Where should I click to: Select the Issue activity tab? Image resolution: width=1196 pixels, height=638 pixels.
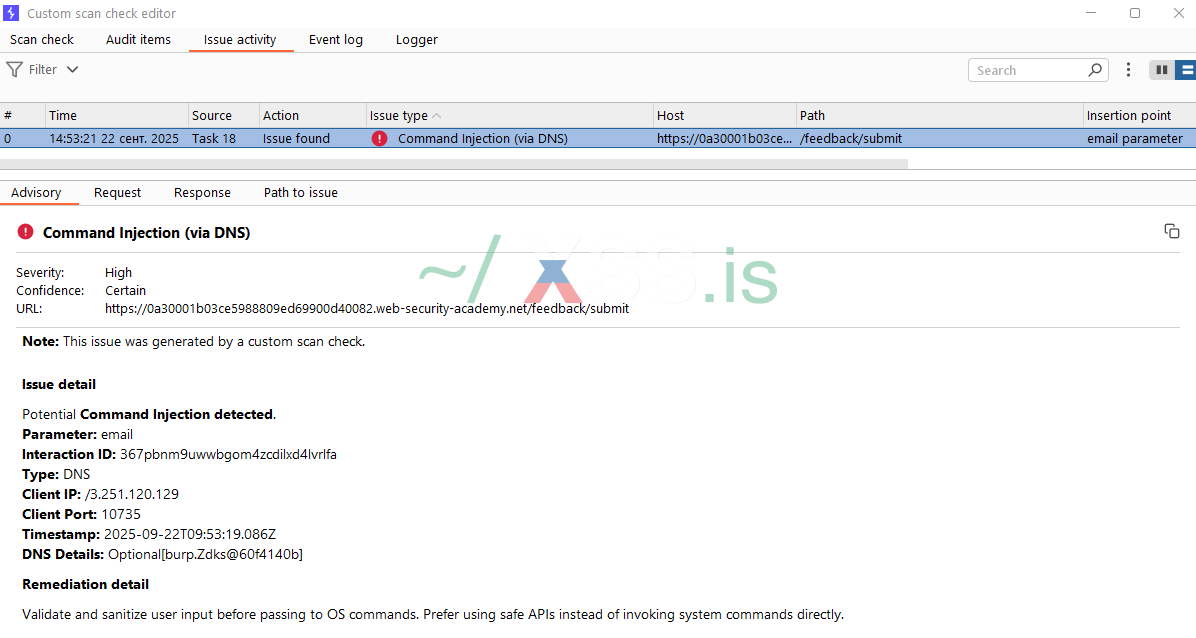coord(240,40)
